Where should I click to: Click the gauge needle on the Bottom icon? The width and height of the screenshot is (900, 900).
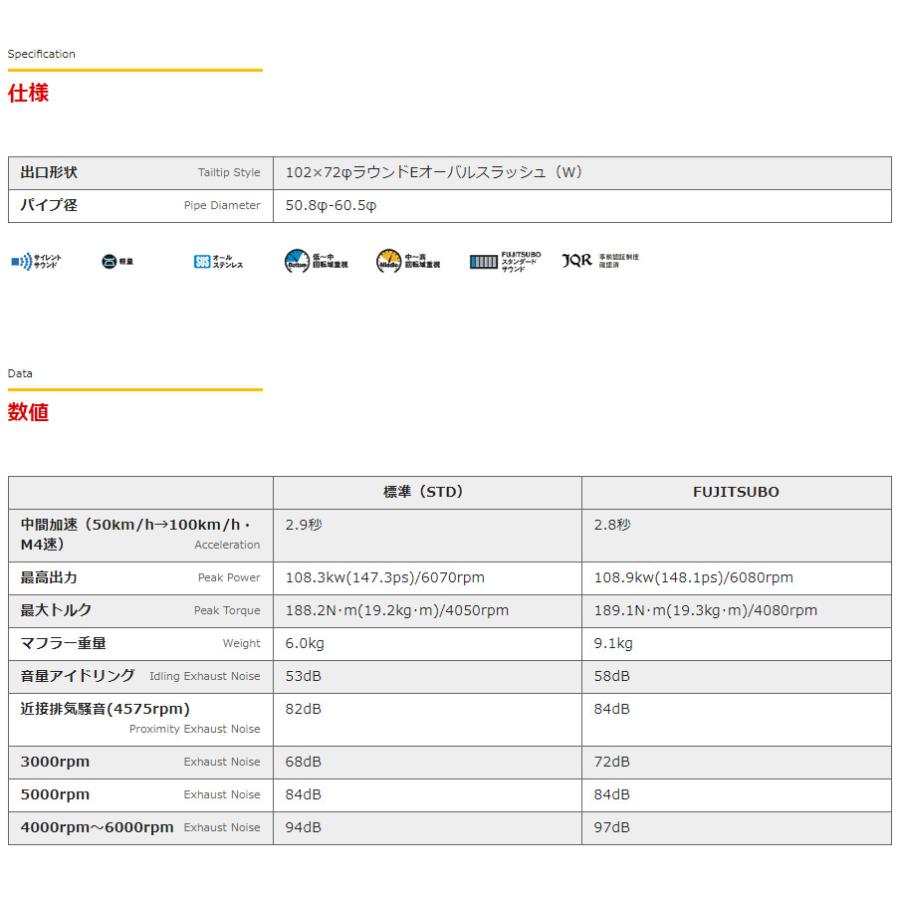tap(296, 258)
